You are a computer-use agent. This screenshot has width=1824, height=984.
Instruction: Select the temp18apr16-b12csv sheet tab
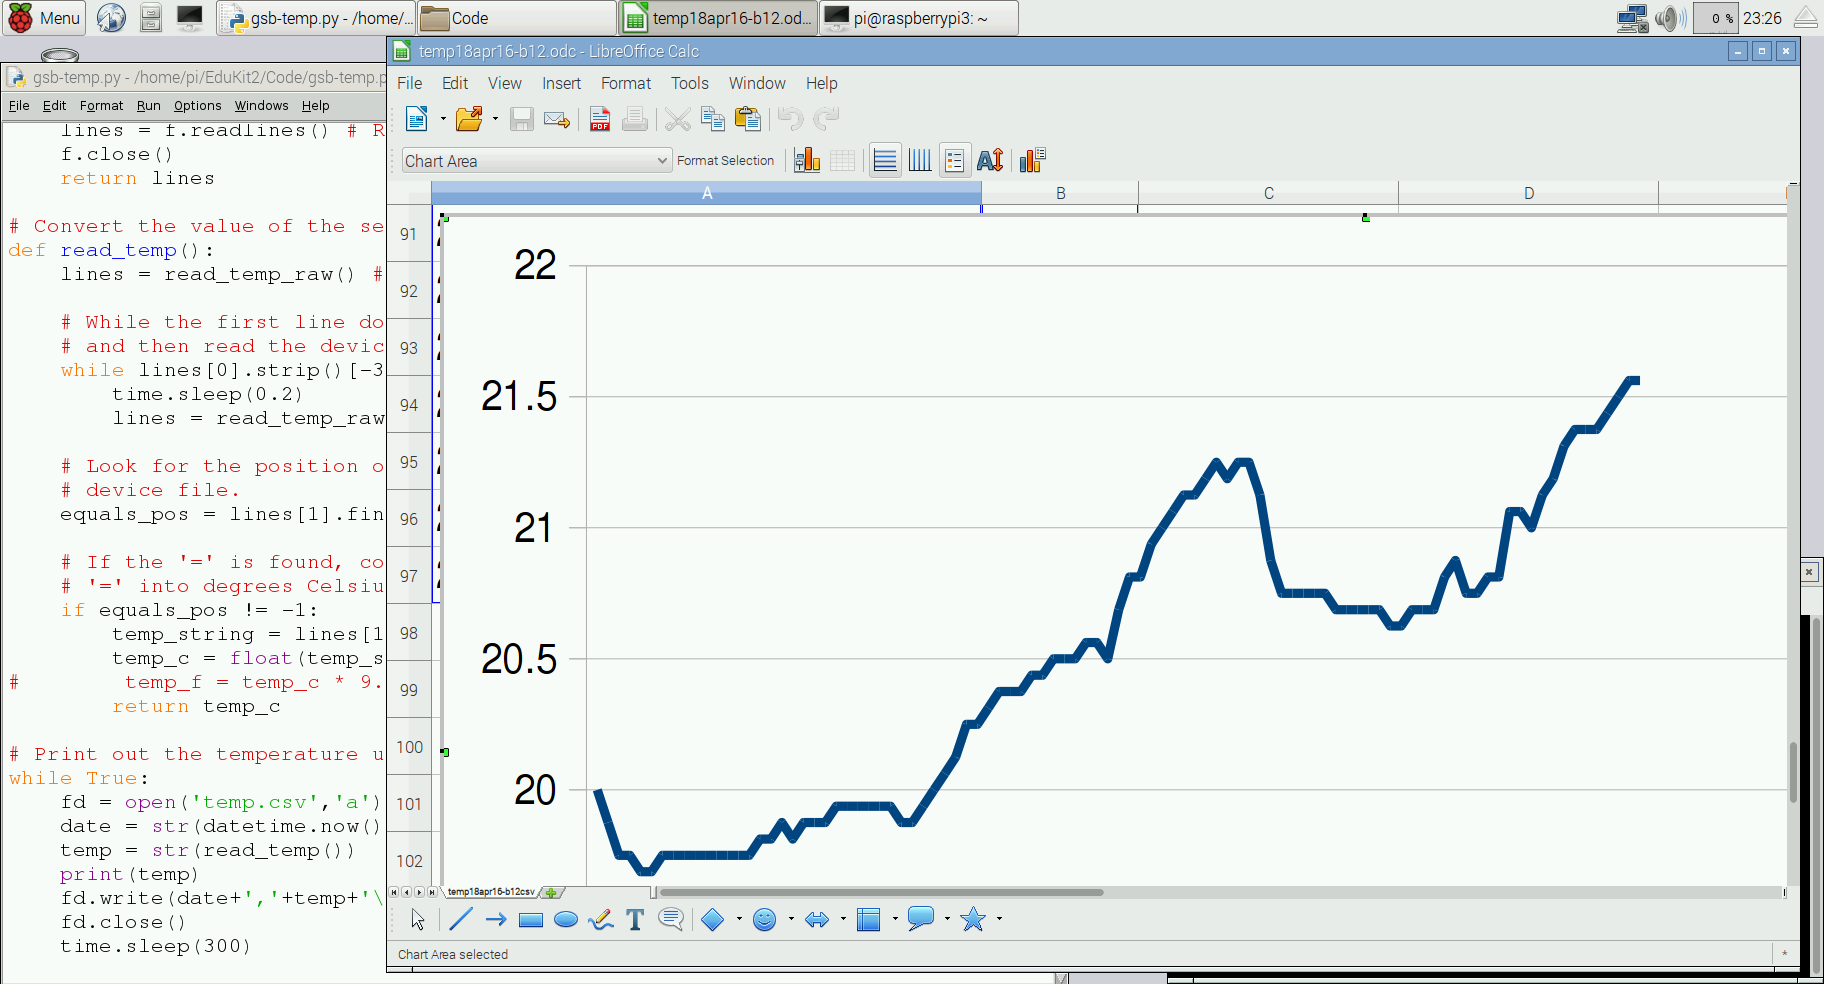pos(491,892)
